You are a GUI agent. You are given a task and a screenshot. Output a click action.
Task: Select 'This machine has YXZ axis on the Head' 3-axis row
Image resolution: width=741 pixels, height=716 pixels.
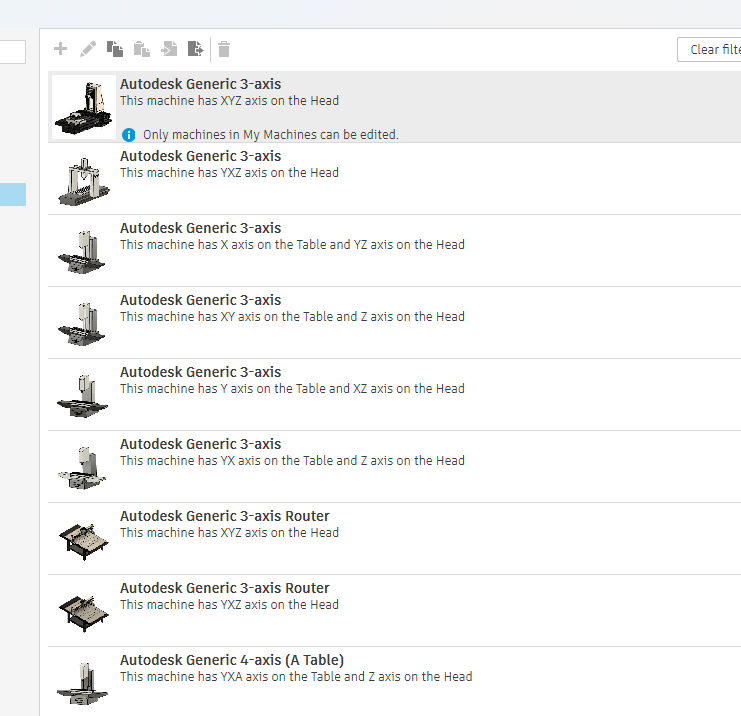[395, 179]
